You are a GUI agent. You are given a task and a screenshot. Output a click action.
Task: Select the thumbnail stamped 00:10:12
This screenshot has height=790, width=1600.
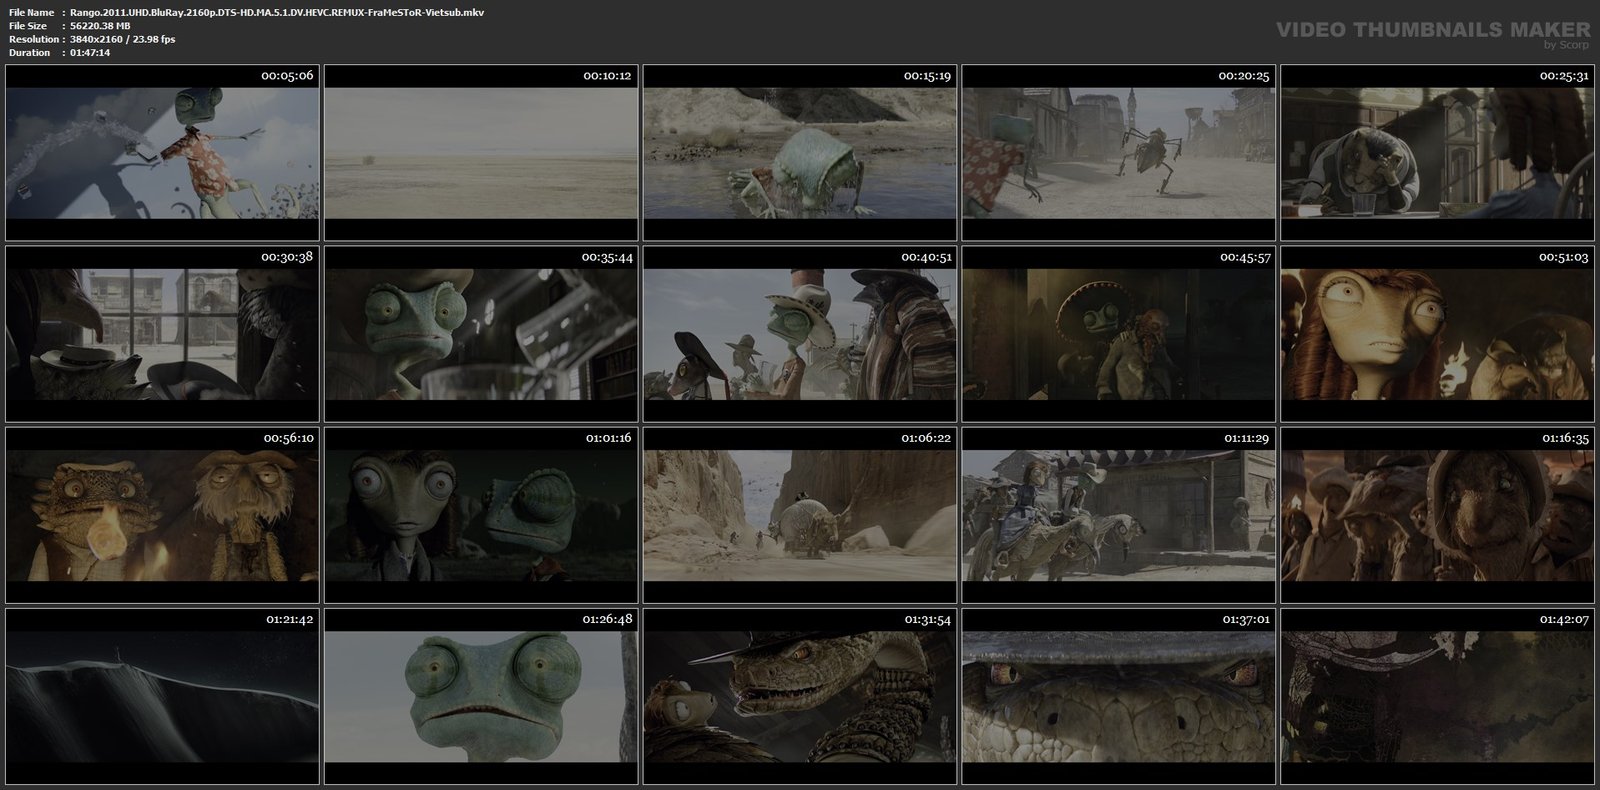(481, 153)
